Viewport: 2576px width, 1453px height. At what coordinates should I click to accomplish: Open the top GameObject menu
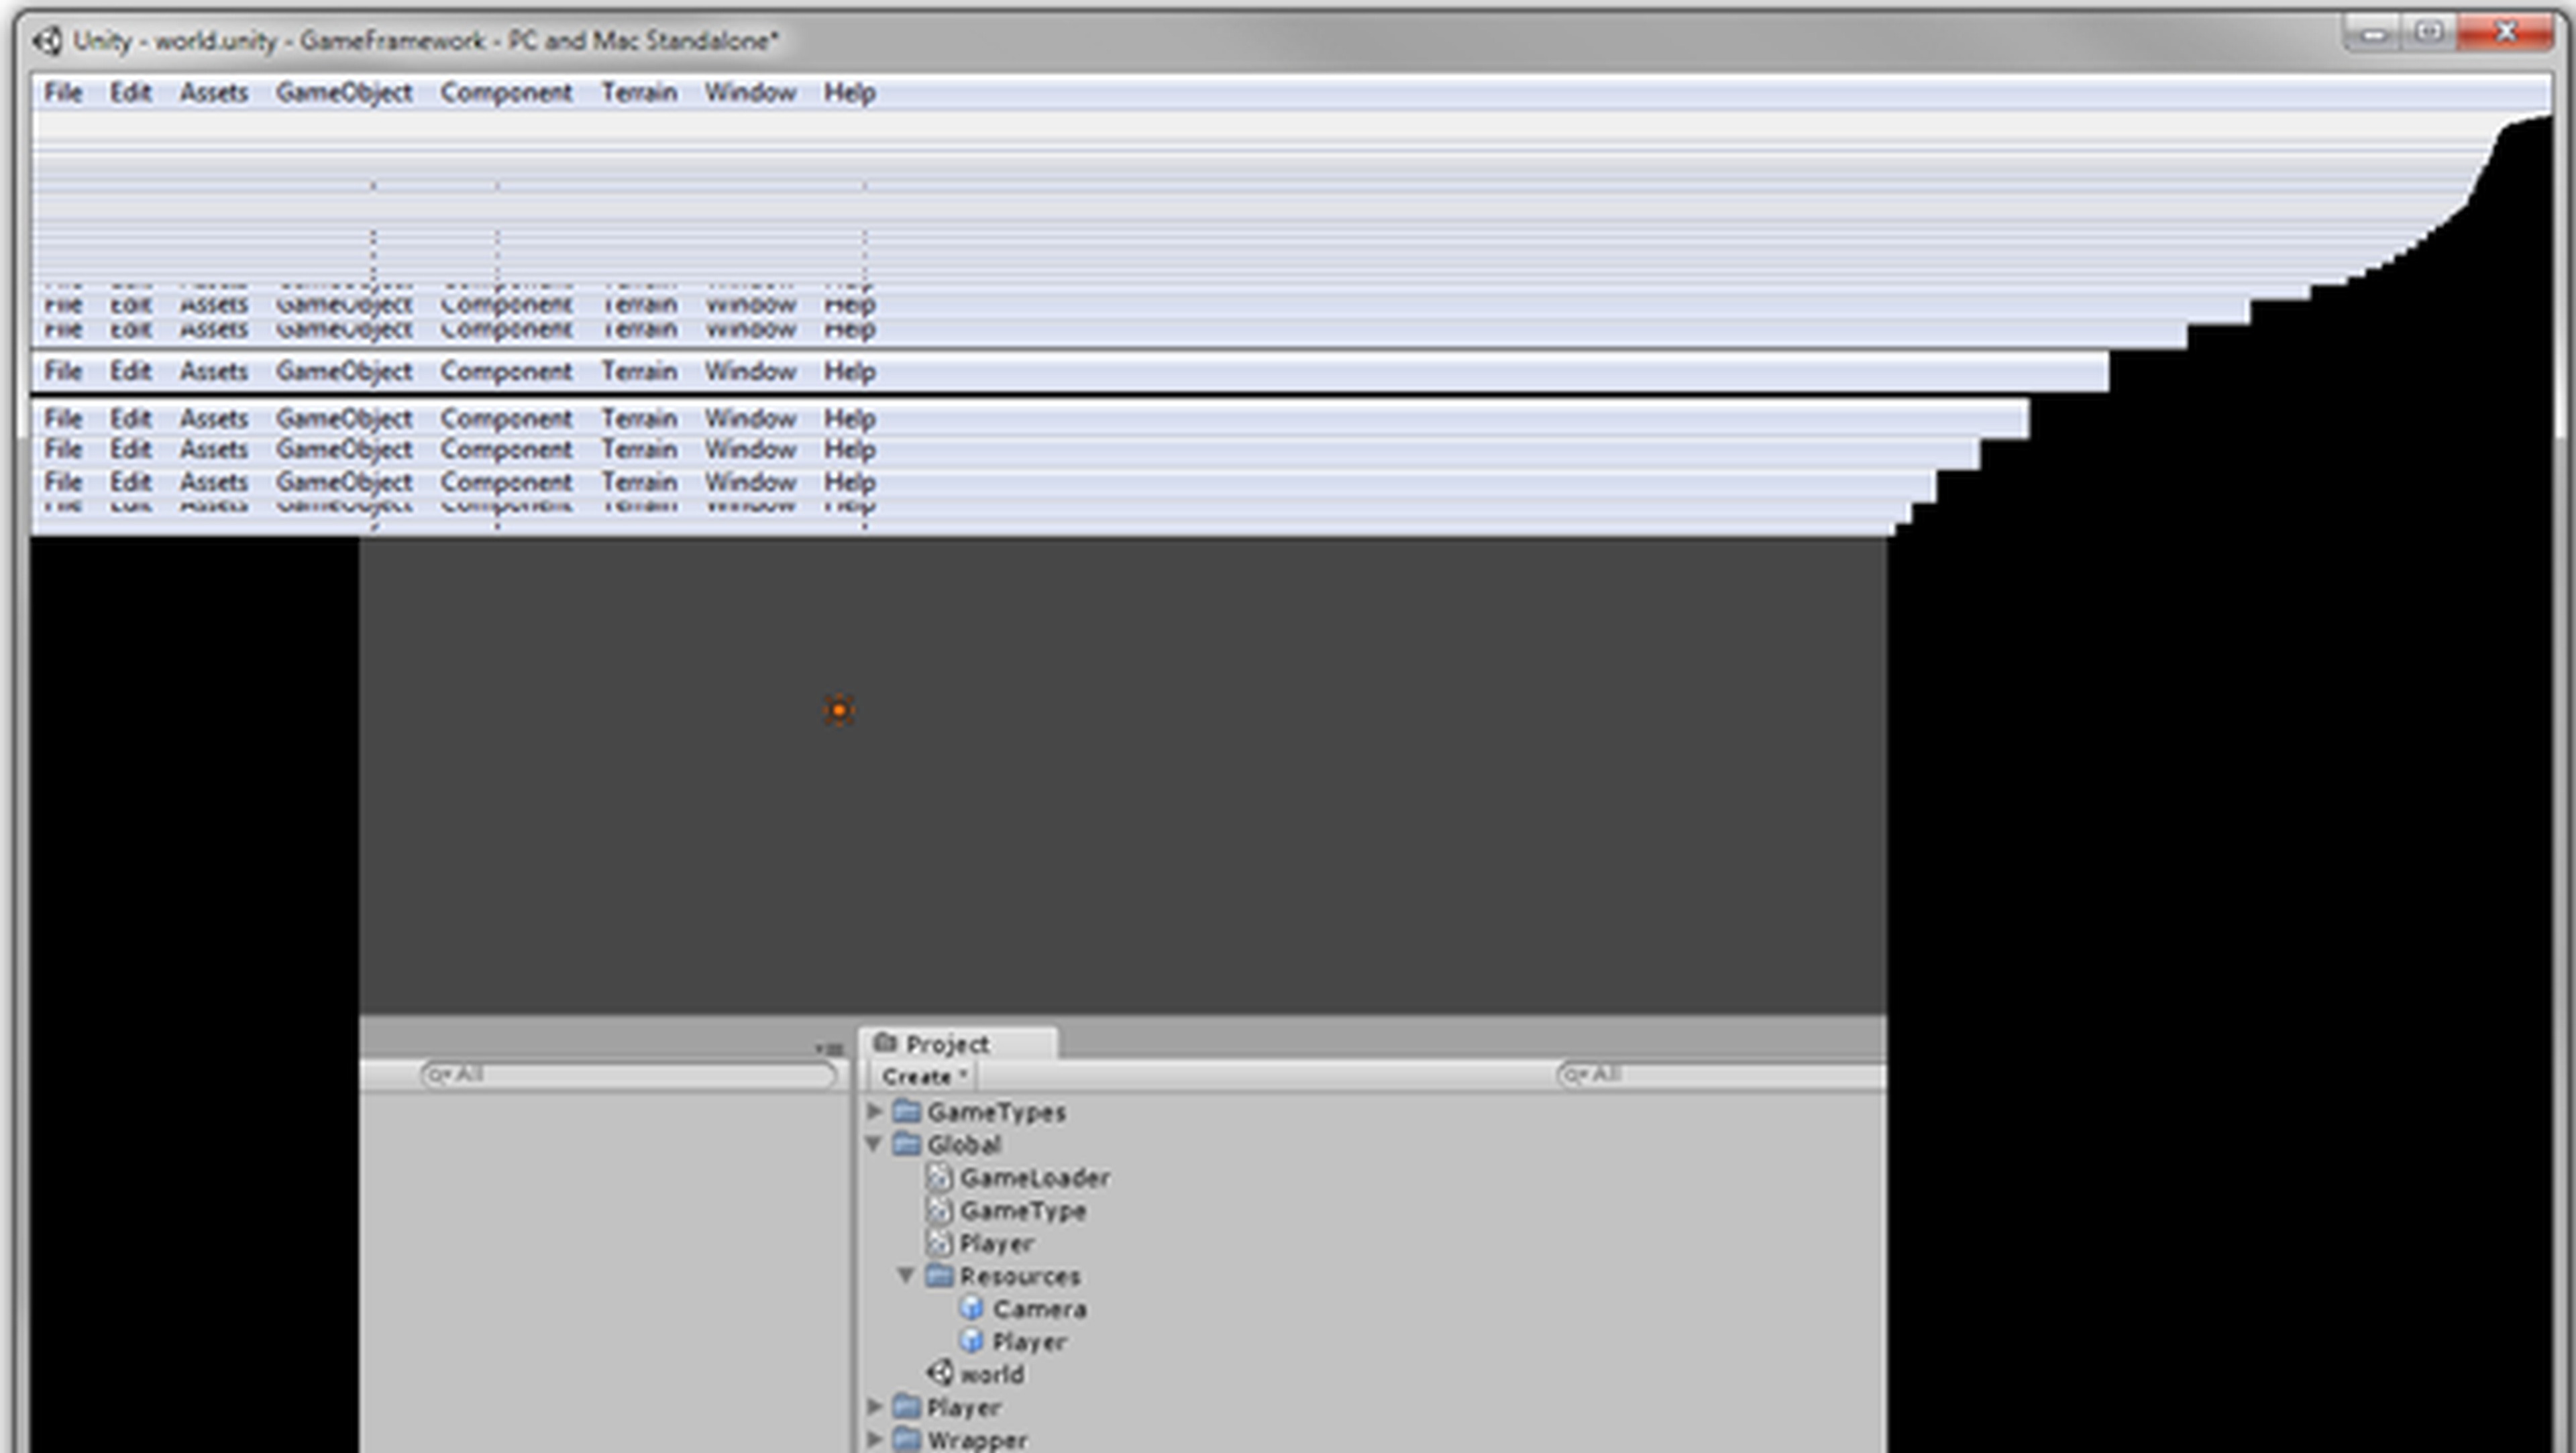pos(344,93)
